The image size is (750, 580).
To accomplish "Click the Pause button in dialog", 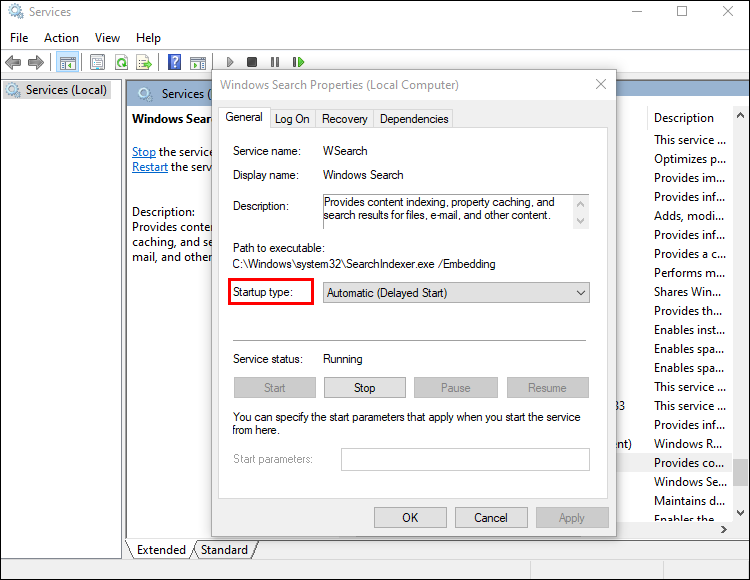I will [x=455, y=388].
